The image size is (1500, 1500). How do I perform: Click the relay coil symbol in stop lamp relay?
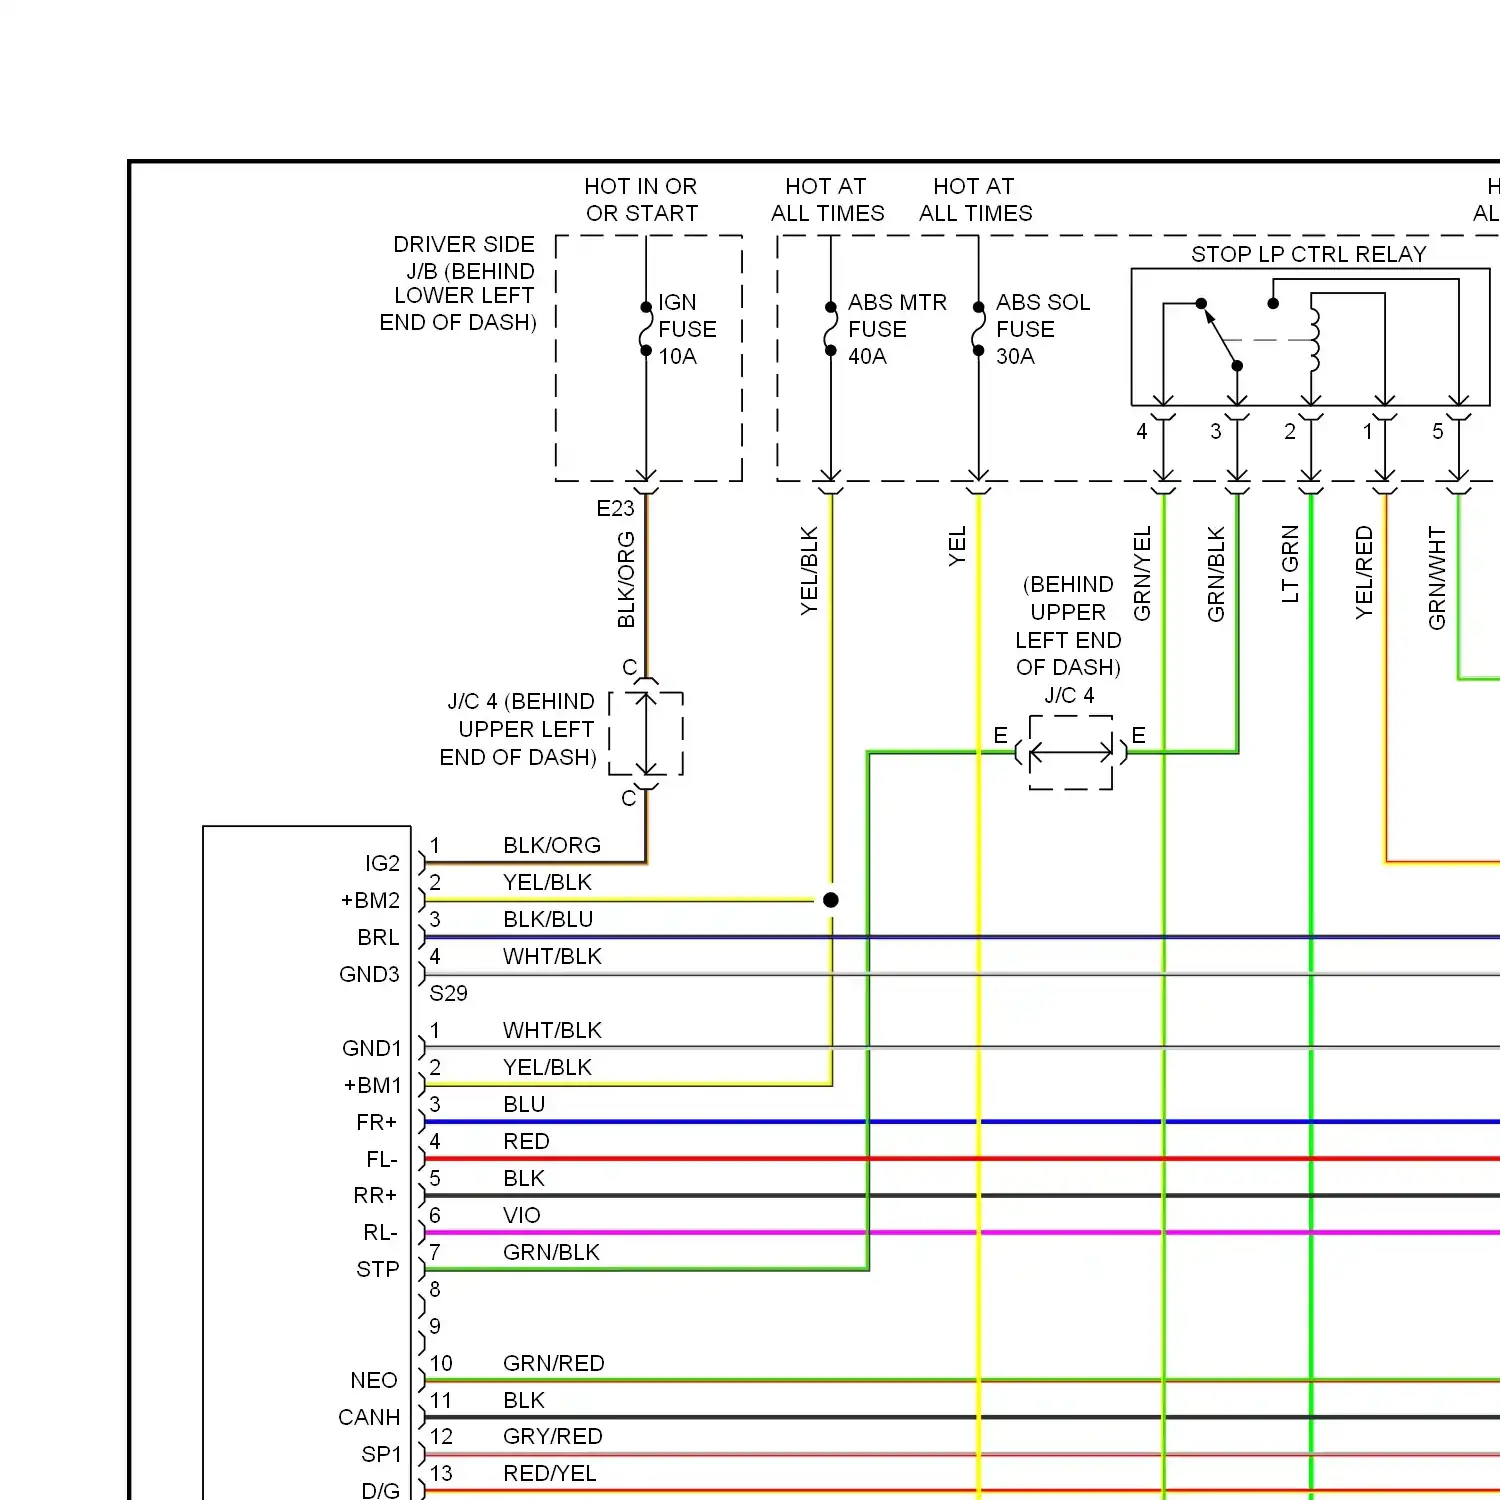1314,340
